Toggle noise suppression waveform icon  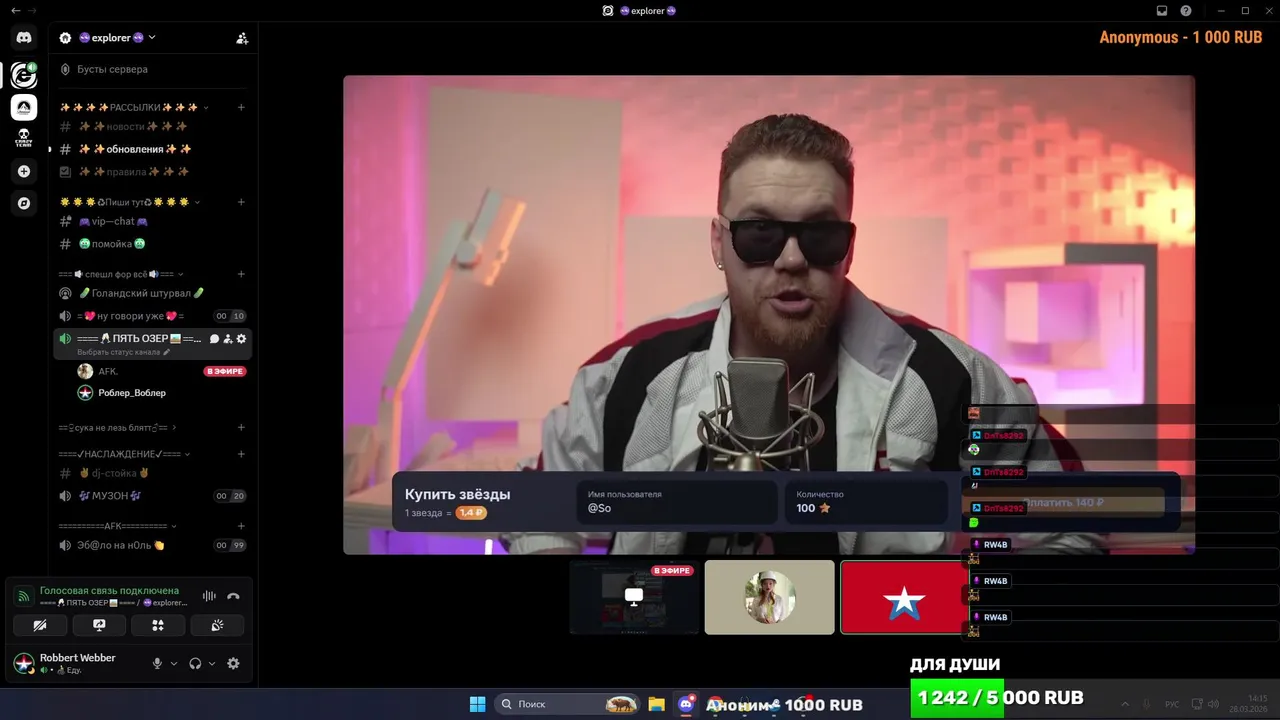[209, 596]
